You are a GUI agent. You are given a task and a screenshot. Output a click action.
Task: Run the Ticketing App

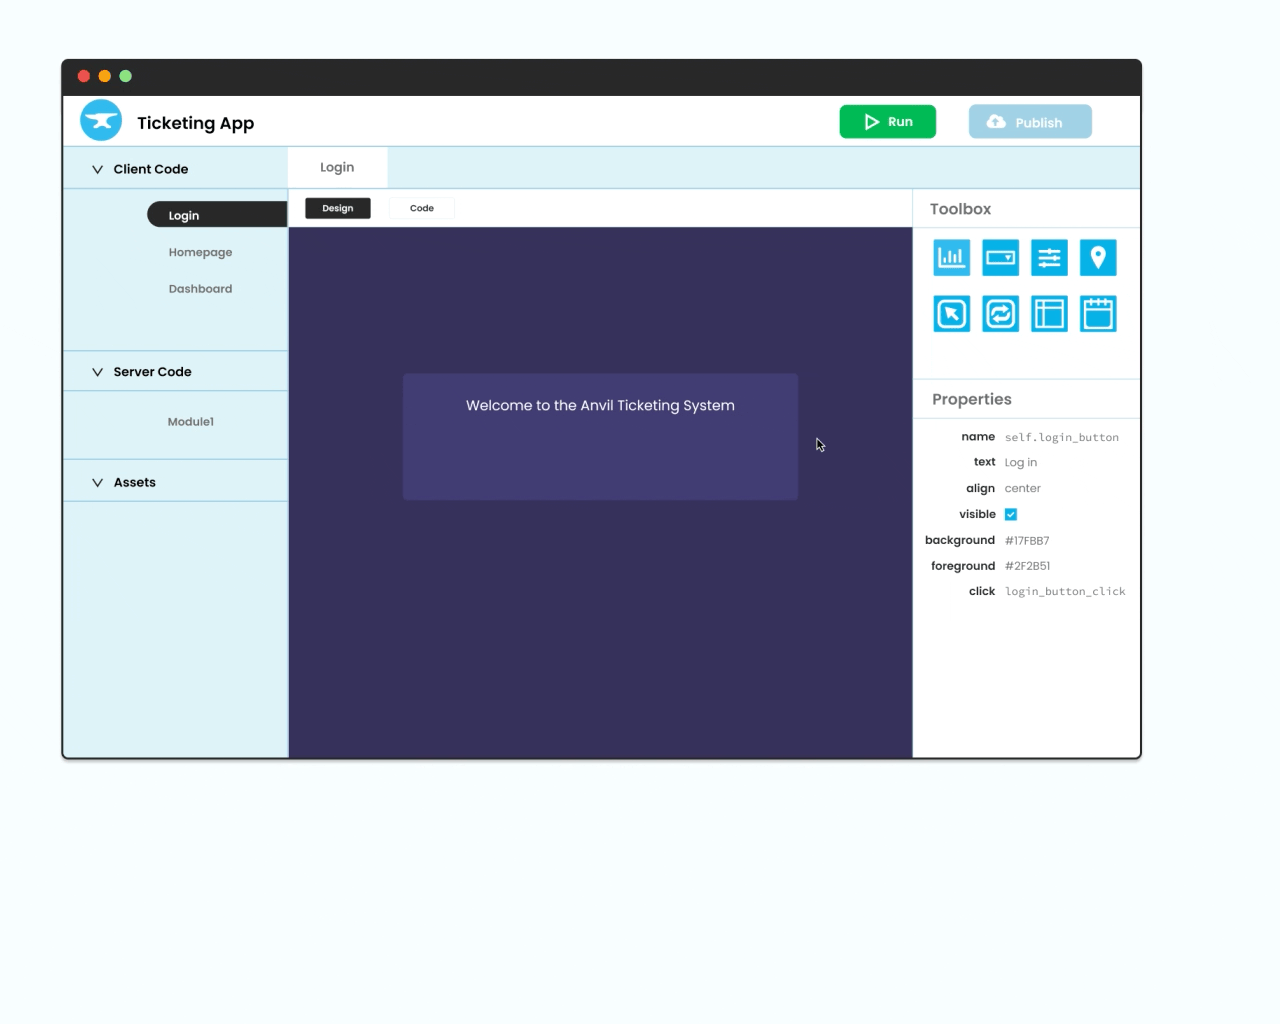tap(888, 122)
